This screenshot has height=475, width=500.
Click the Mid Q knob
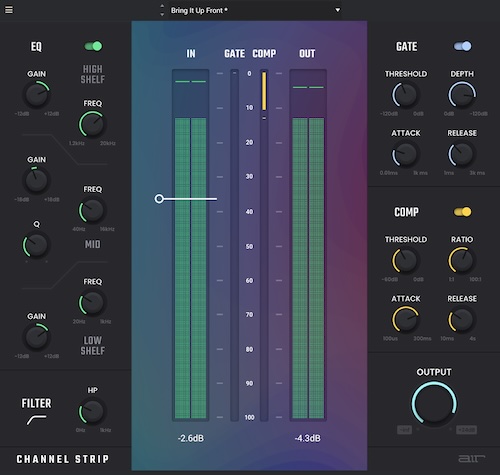(x=36, y=245)
